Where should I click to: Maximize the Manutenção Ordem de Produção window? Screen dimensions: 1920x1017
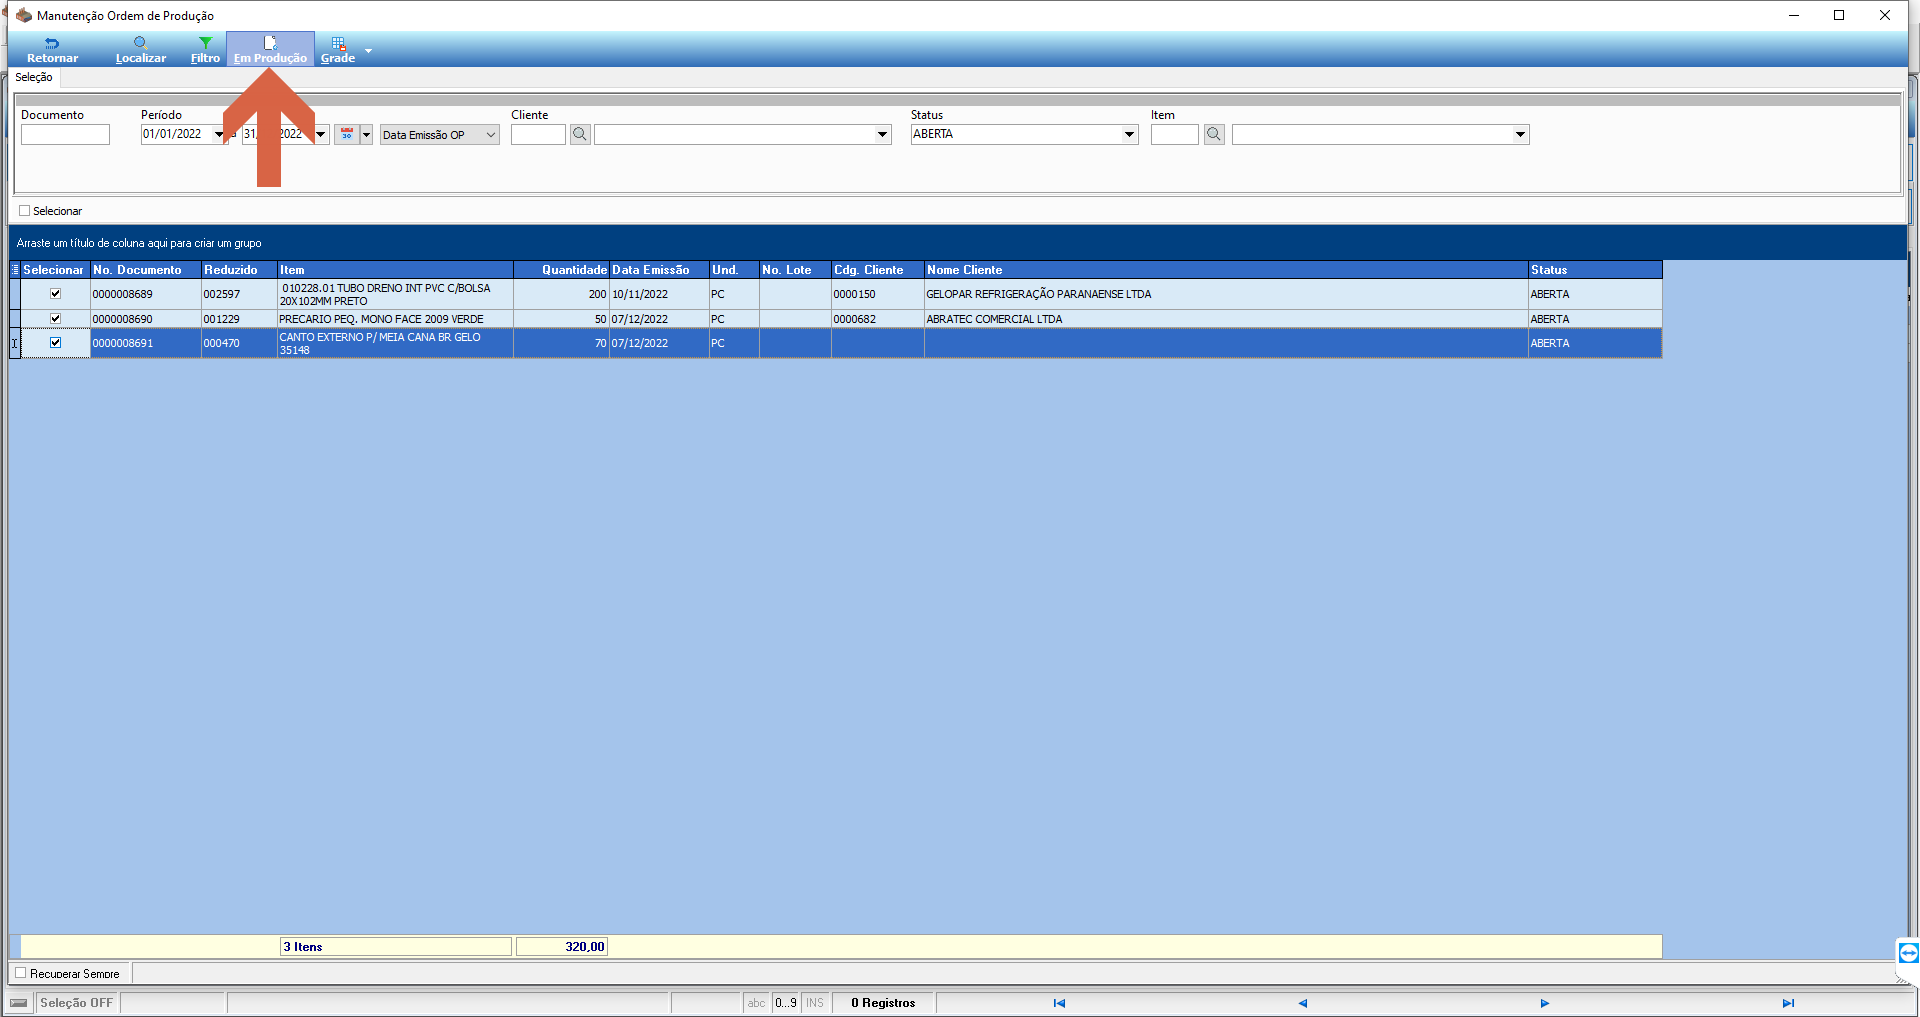(x=1838, y=15)
